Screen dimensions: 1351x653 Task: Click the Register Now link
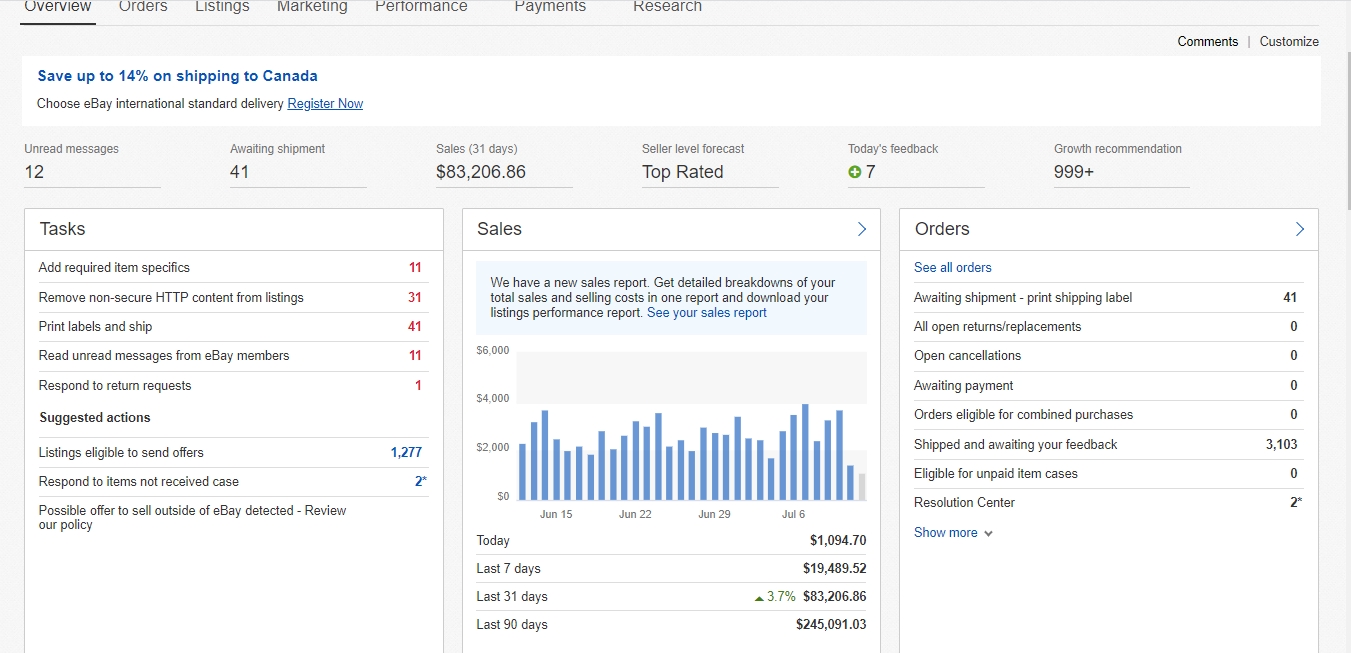pyautogui.click(x=325, y=104)
